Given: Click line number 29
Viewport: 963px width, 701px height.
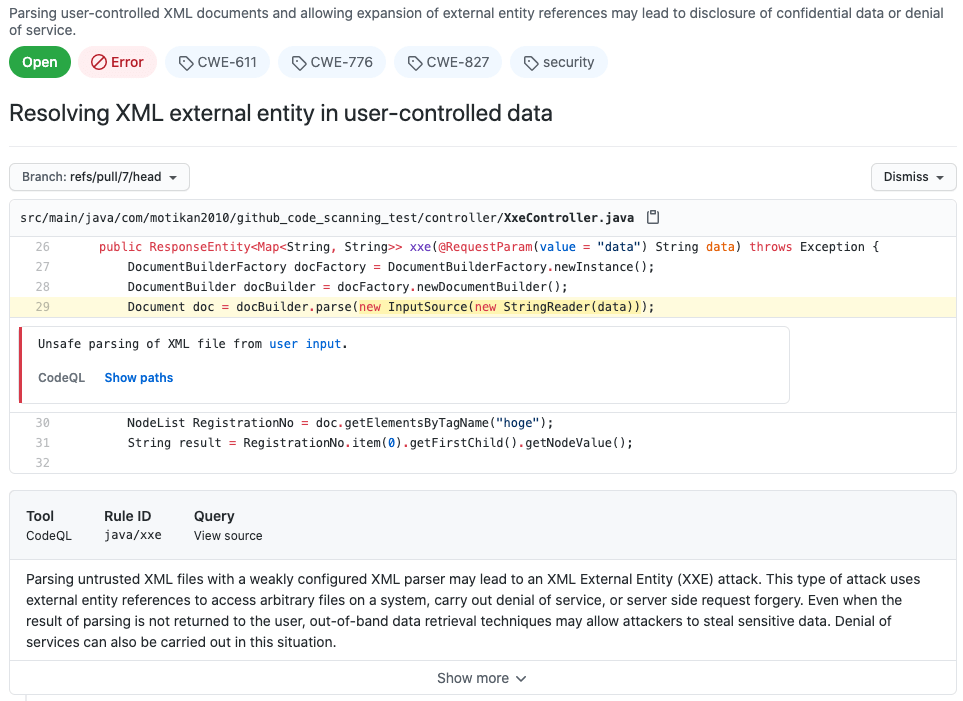Looking at the screenshot, I should [42, 307].
